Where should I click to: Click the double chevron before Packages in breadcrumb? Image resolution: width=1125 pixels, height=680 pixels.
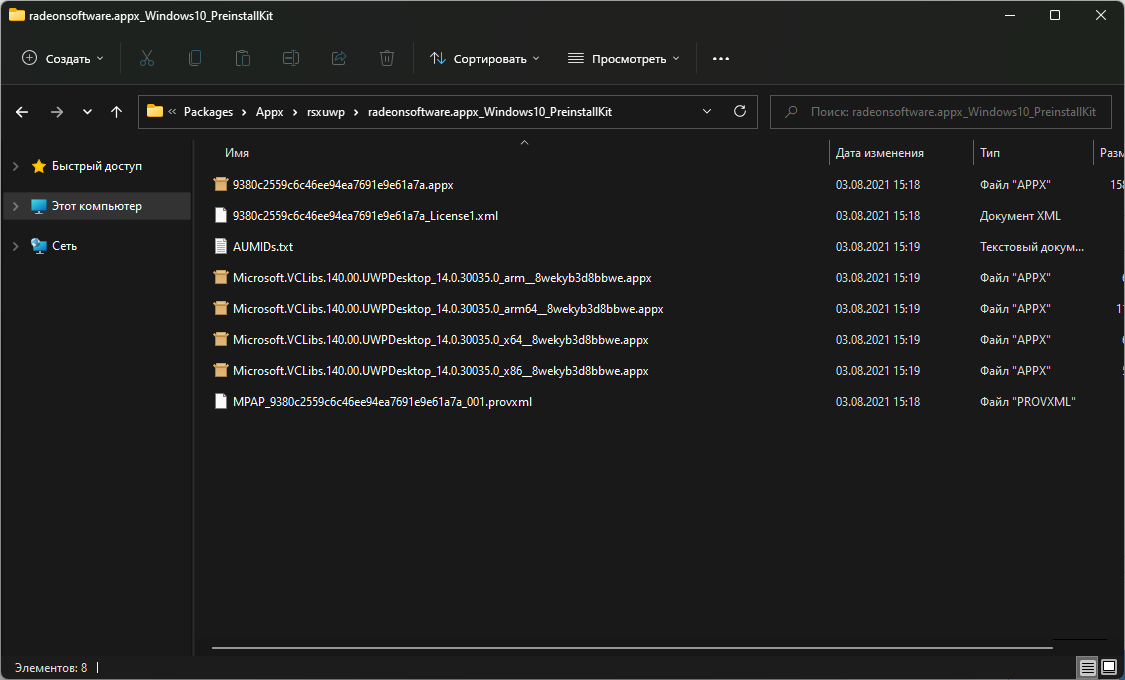pos(172,112)
